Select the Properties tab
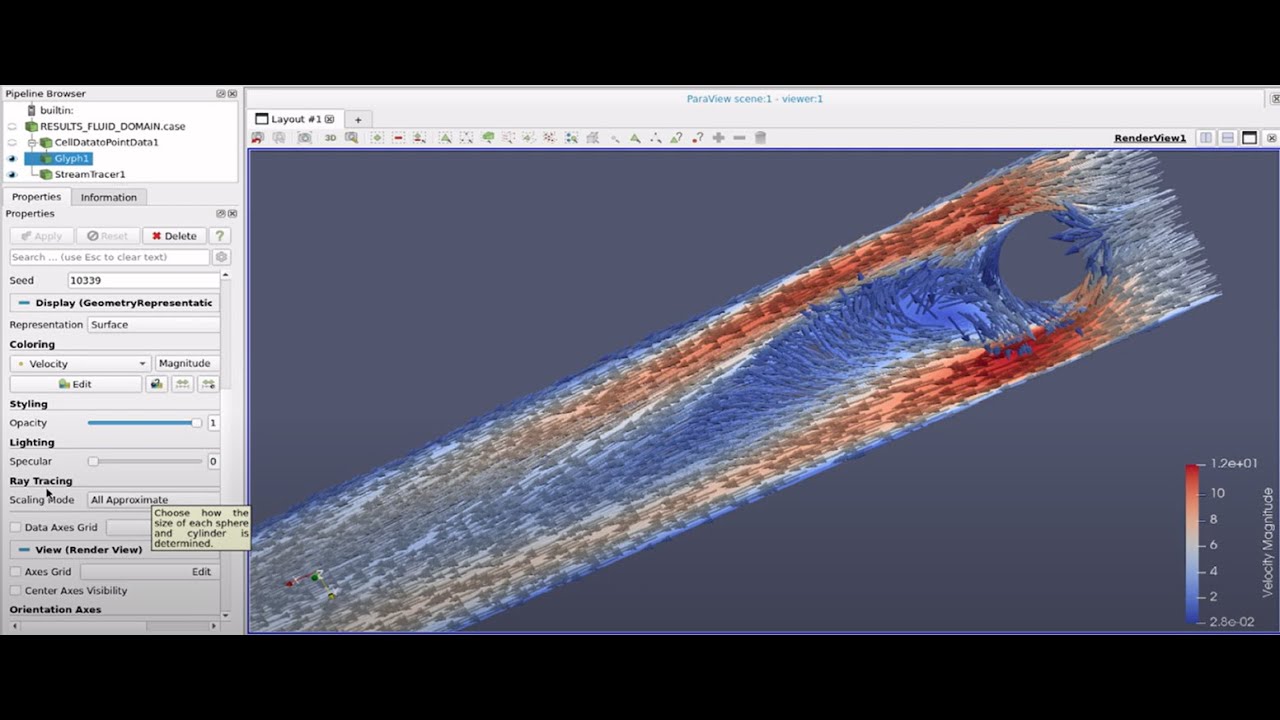 [36, 197]
